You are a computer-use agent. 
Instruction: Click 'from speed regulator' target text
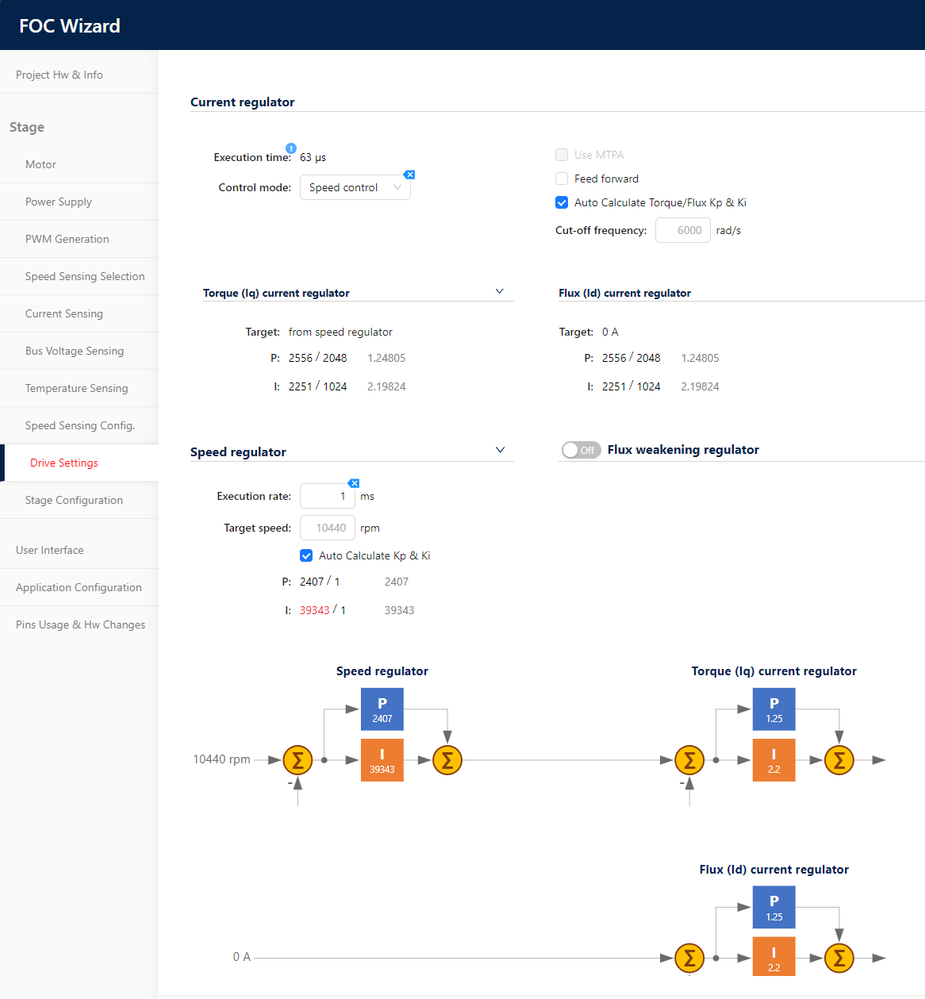(340, 332)
